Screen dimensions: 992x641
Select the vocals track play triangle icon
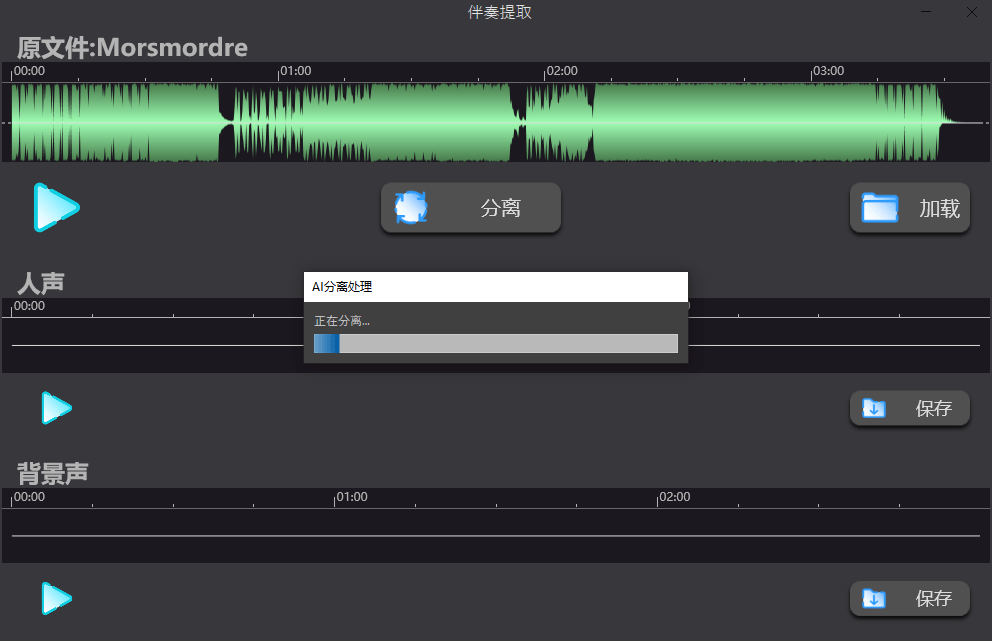56,408
